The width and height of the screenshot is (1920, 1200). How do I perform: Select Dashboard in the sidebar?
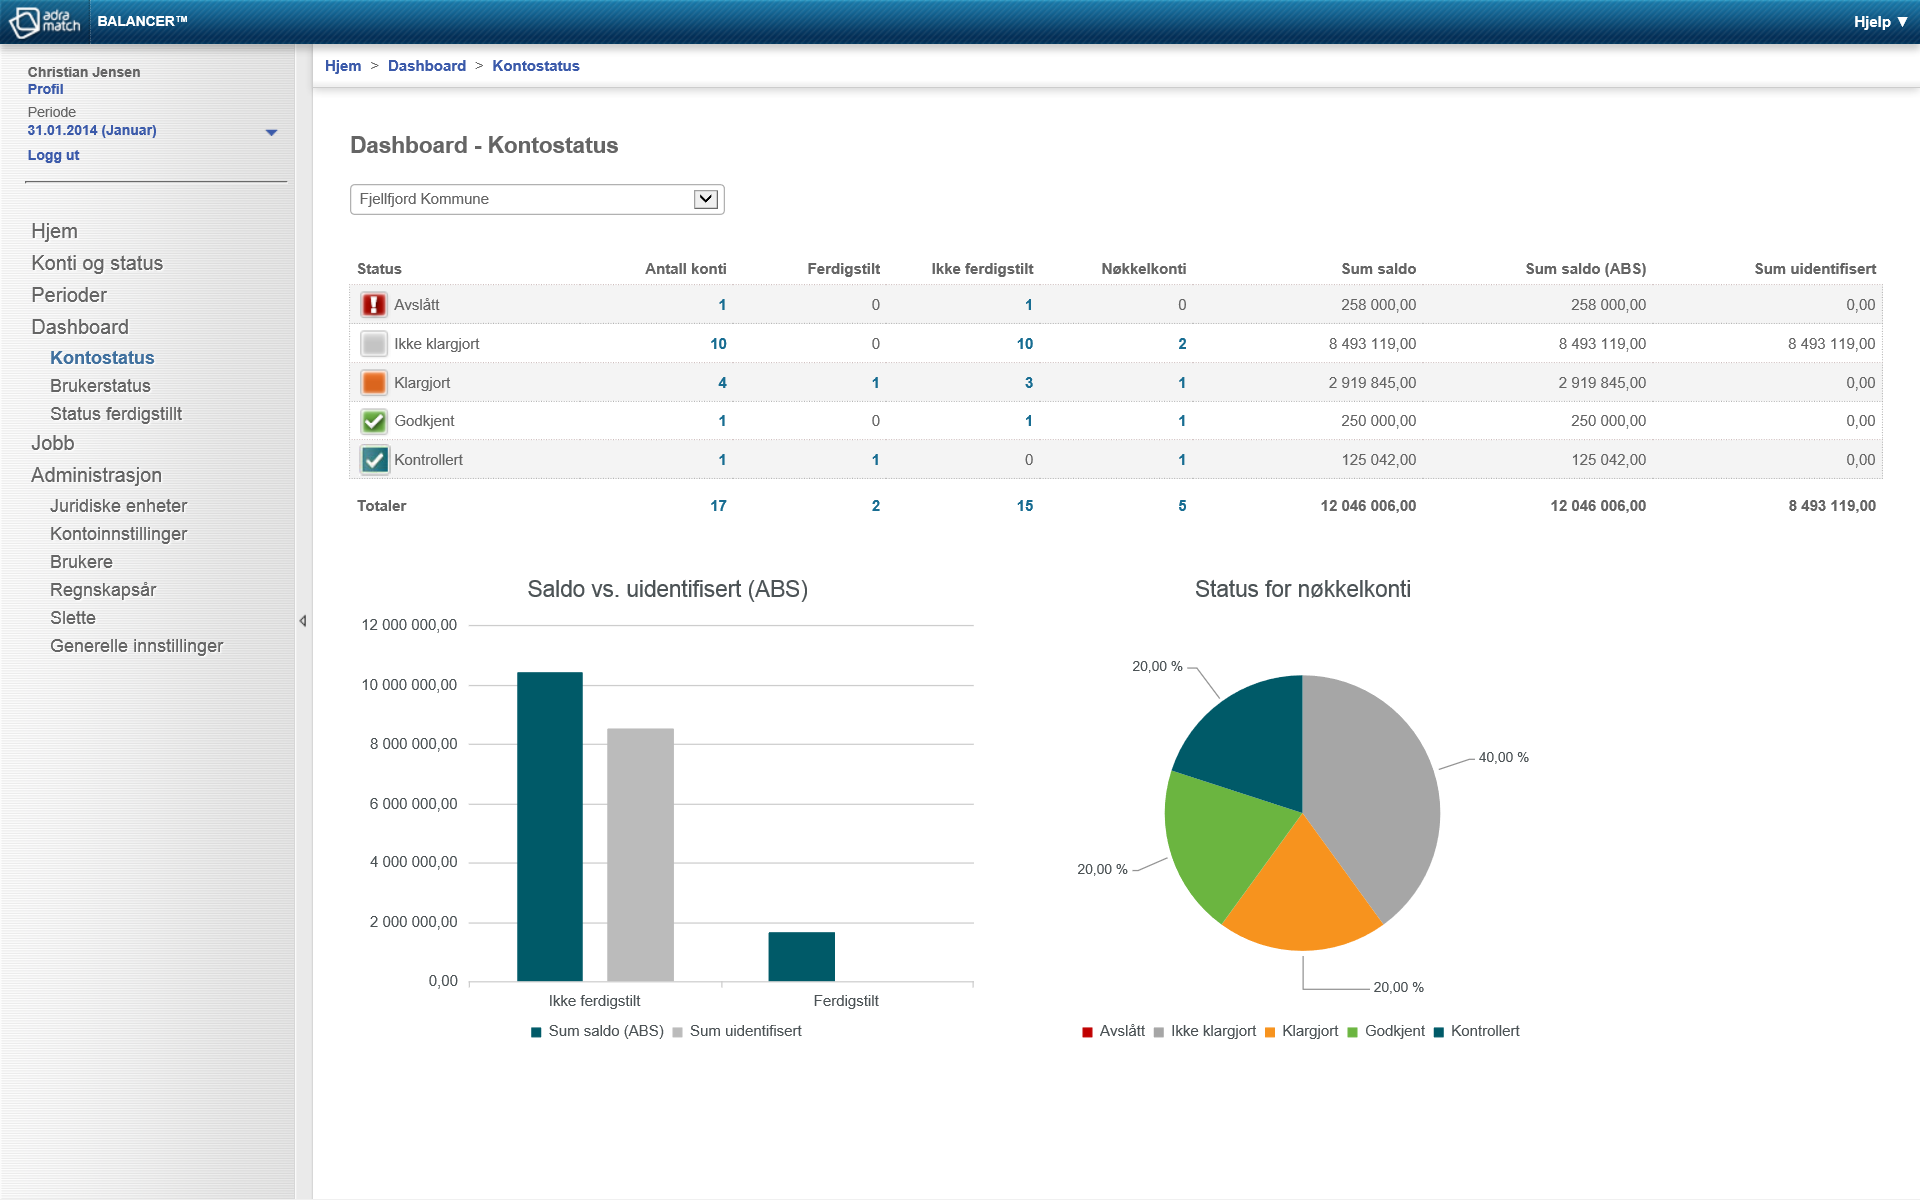80,327
